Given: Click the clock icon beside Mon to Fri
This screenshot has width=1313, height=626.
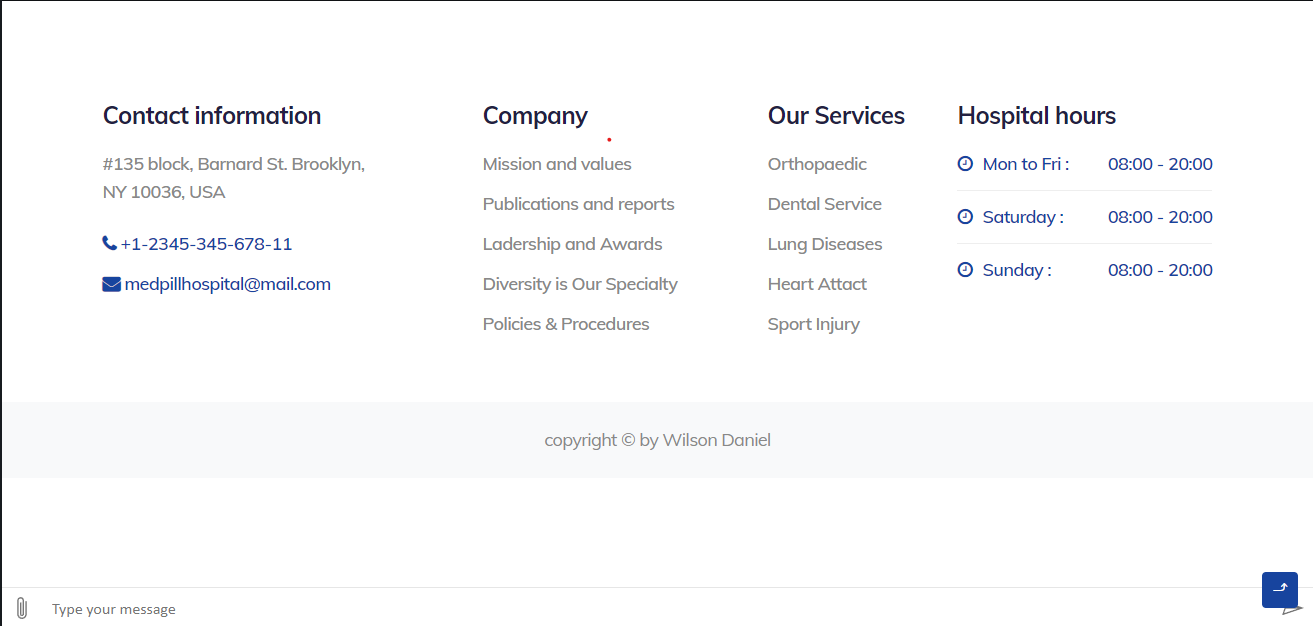Looking at the screenshot, I should point(964,163).
